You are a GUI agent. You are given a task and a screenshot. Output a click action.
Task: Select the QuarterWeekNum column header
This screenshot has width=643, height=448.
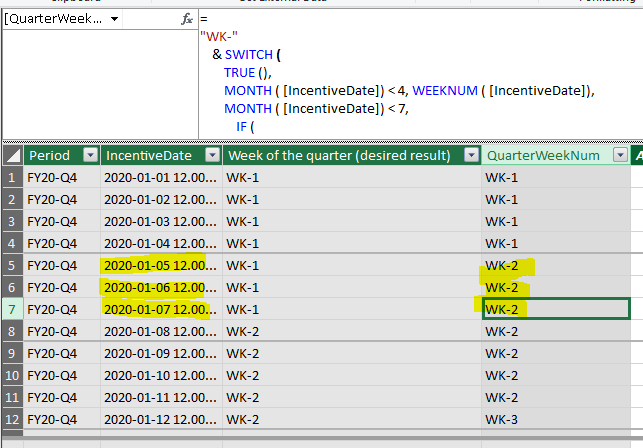(543, 155)
